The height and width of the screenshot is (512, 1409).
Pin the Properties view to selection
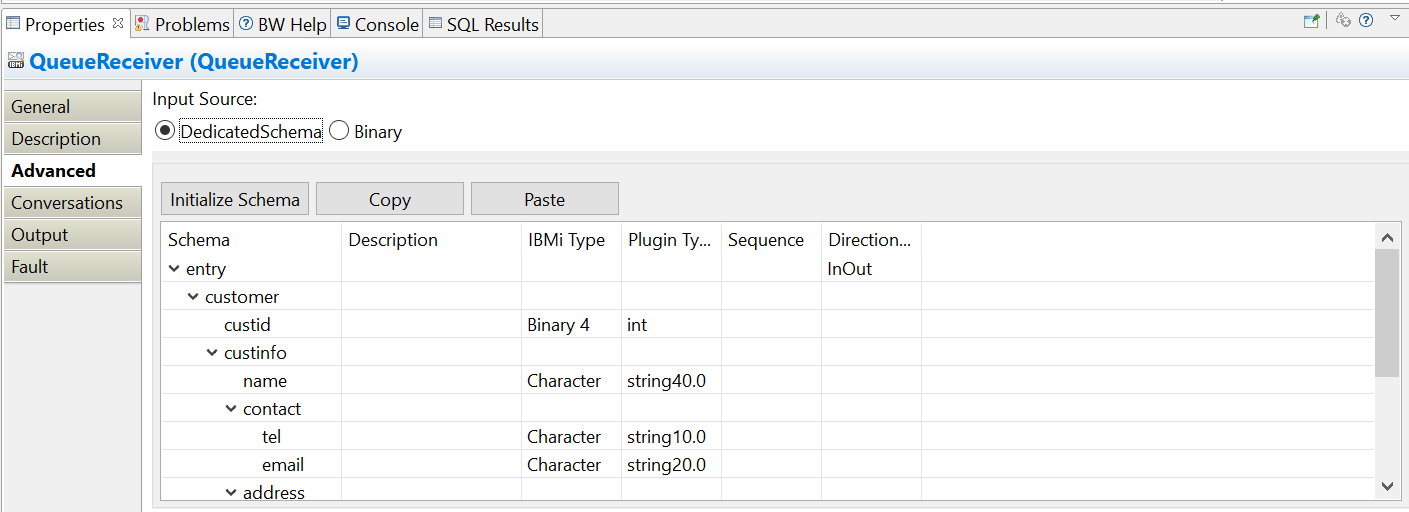click(x=1311, y=20)
